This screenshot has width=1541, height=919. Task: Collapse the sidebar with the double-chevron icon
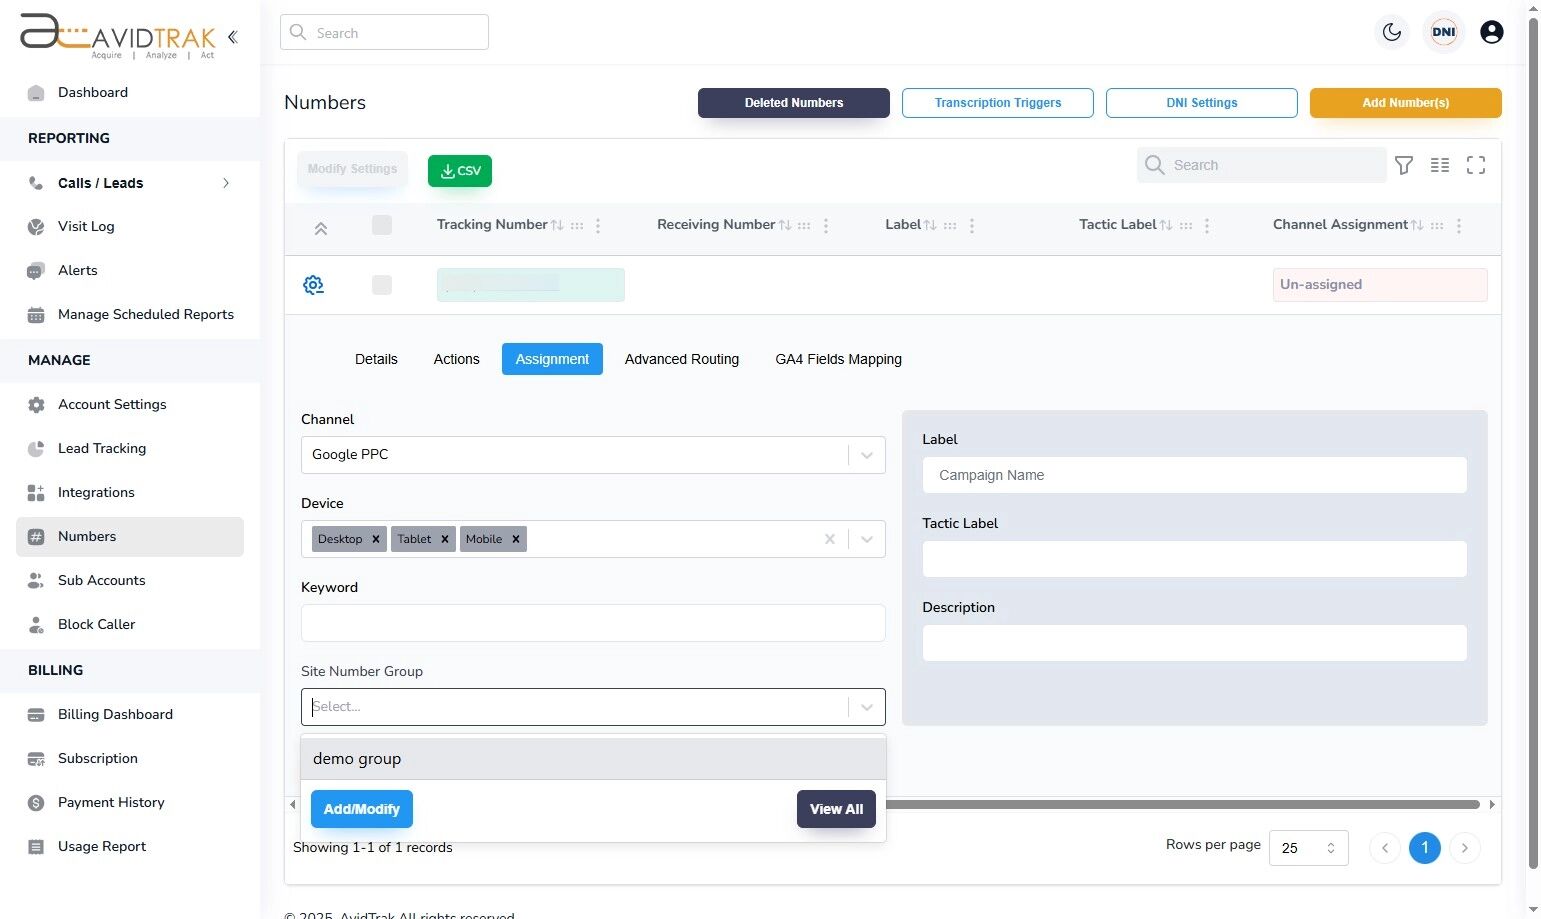(232, 36)
